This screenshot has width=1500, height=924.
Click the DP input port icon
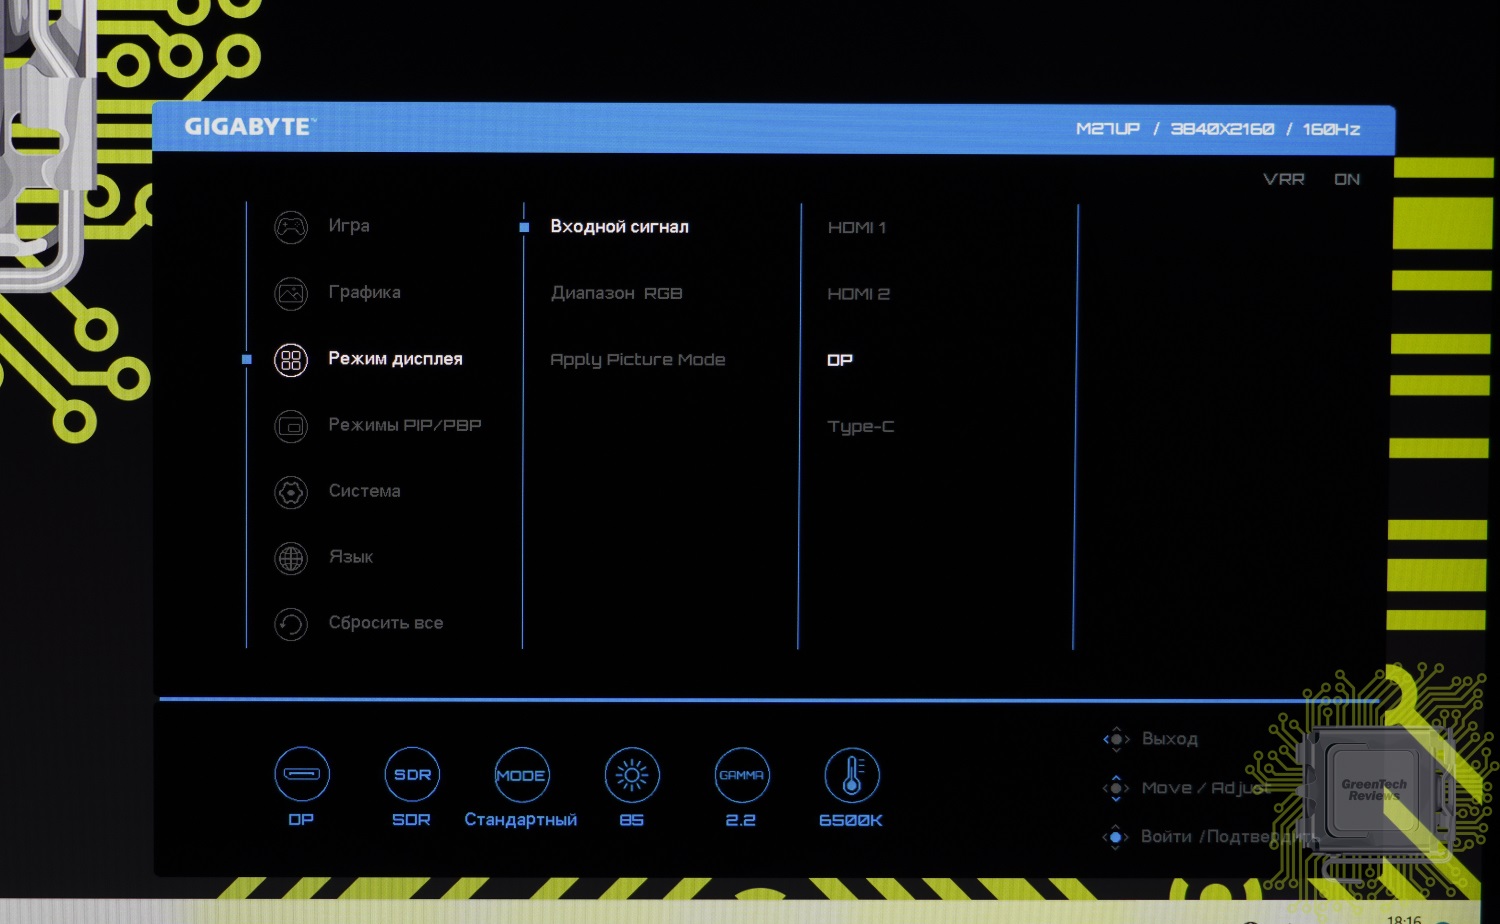click(301, 774)
